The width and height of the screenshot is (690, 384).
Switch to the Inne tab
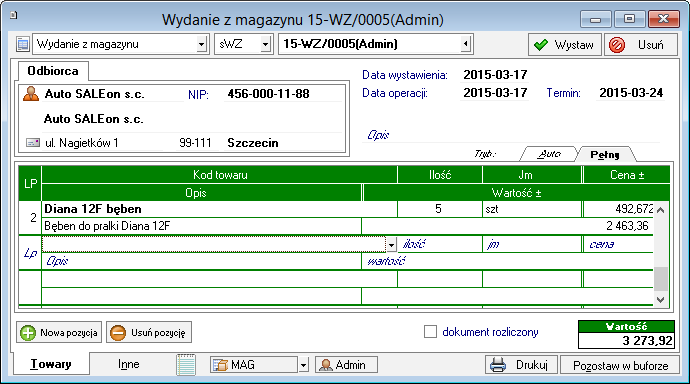coord(128,364)
